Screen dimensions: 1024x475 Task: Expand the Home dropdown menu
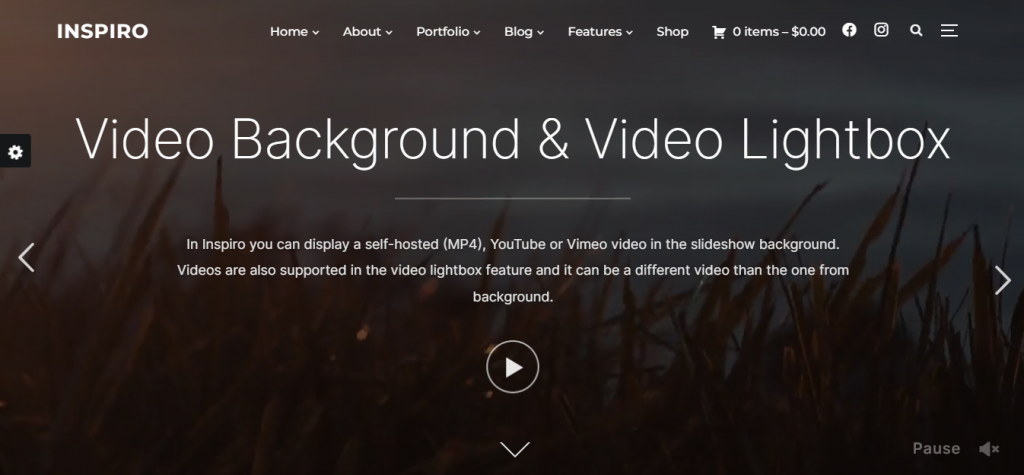pyautogui.click(x=294, y=31)
